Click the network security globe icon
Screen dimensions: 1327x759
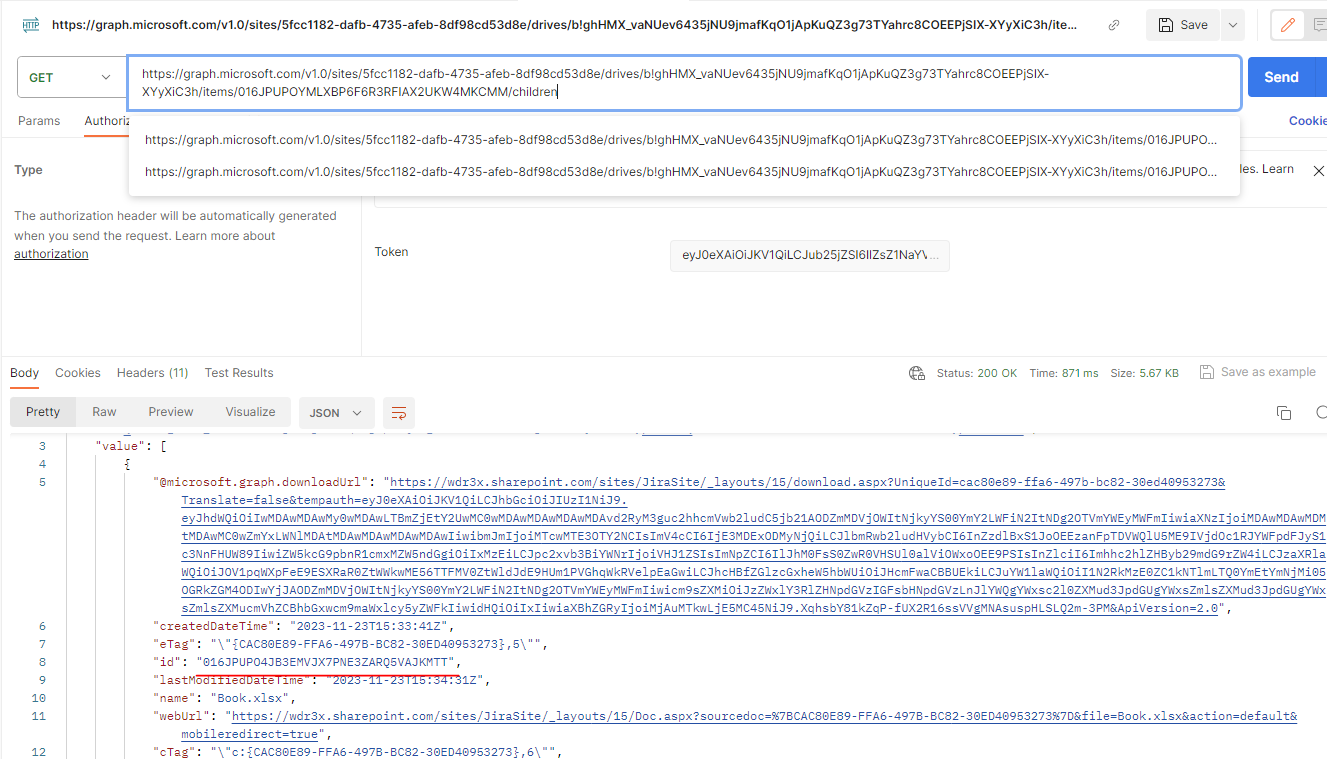(x=917, y=372)
